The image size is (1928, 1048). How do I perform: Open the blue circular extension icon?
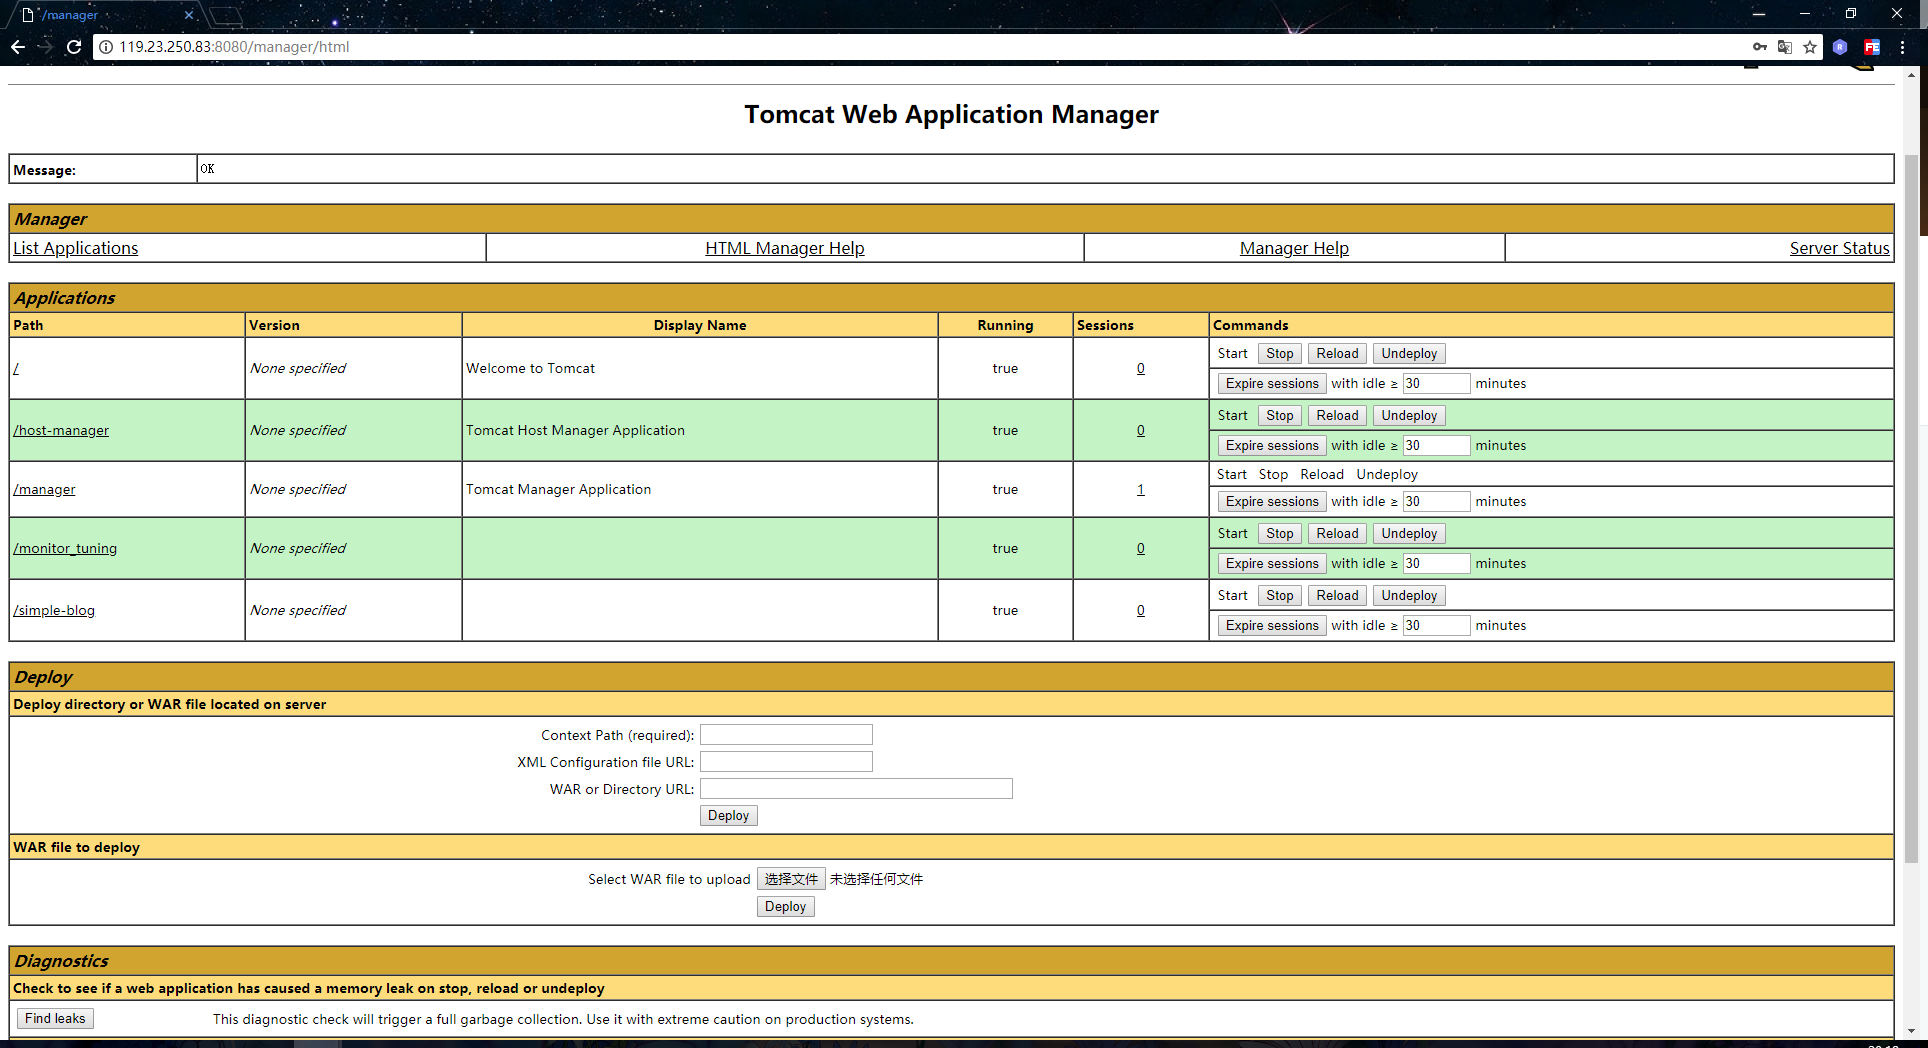pos(1840,47)
